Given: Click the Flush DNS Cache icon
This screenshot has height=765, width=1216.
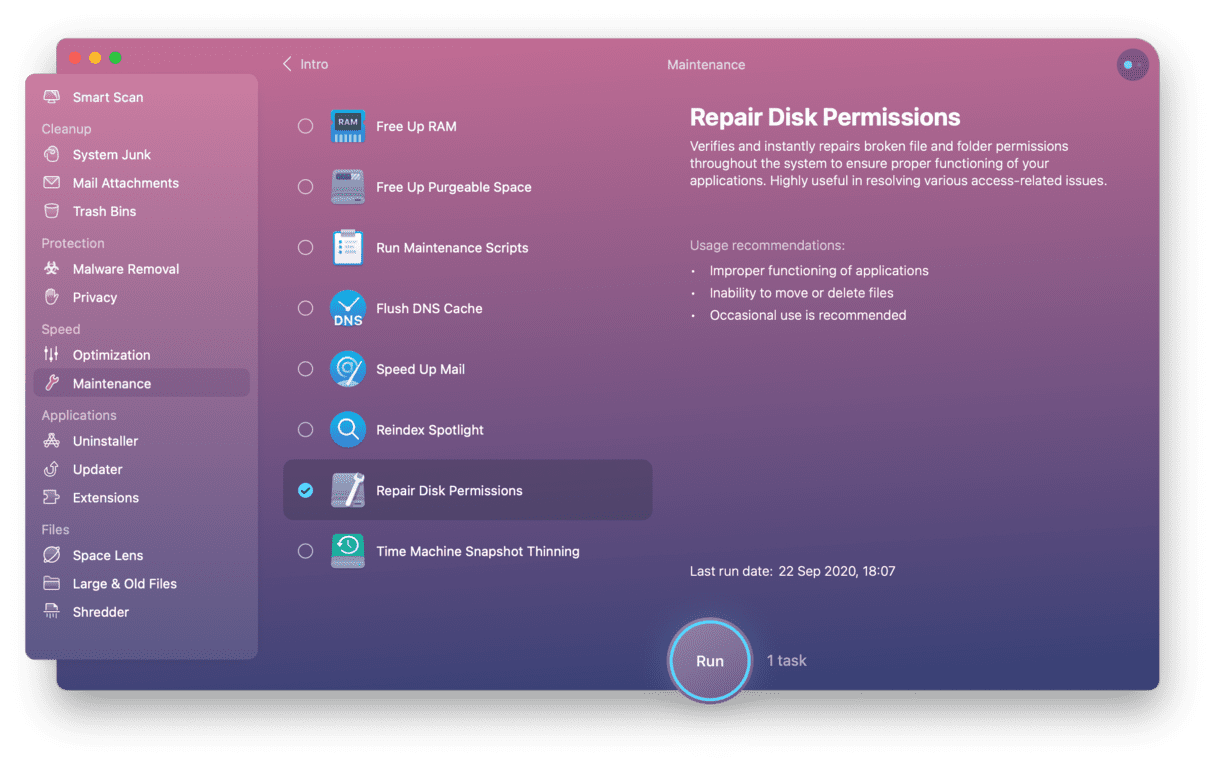Looking at the screenshot, I should click(x=348, y=309).
